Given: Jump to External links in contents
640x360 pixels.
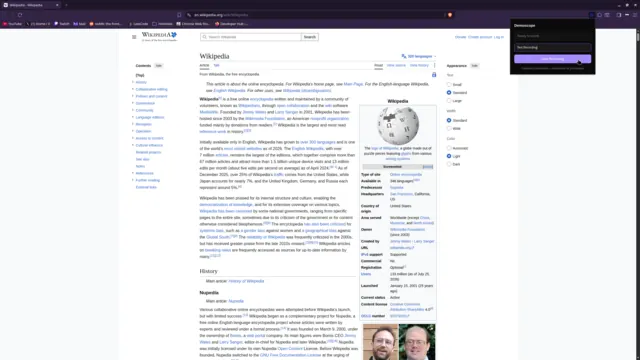Looking at the screenshot, I should click(146, 187).
